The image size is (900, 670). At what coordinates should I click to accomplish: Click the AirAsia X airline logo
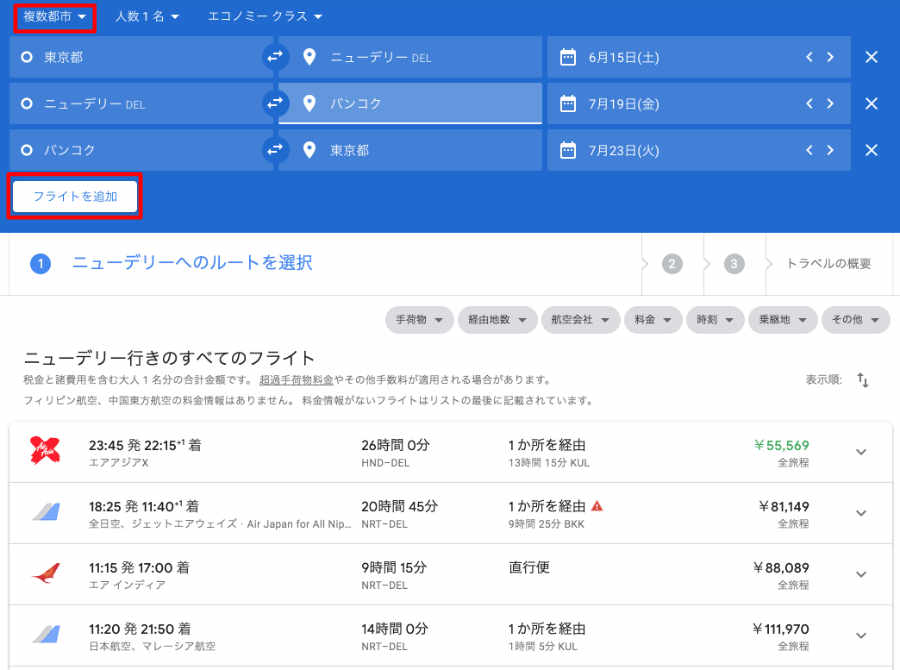[45, 450]
